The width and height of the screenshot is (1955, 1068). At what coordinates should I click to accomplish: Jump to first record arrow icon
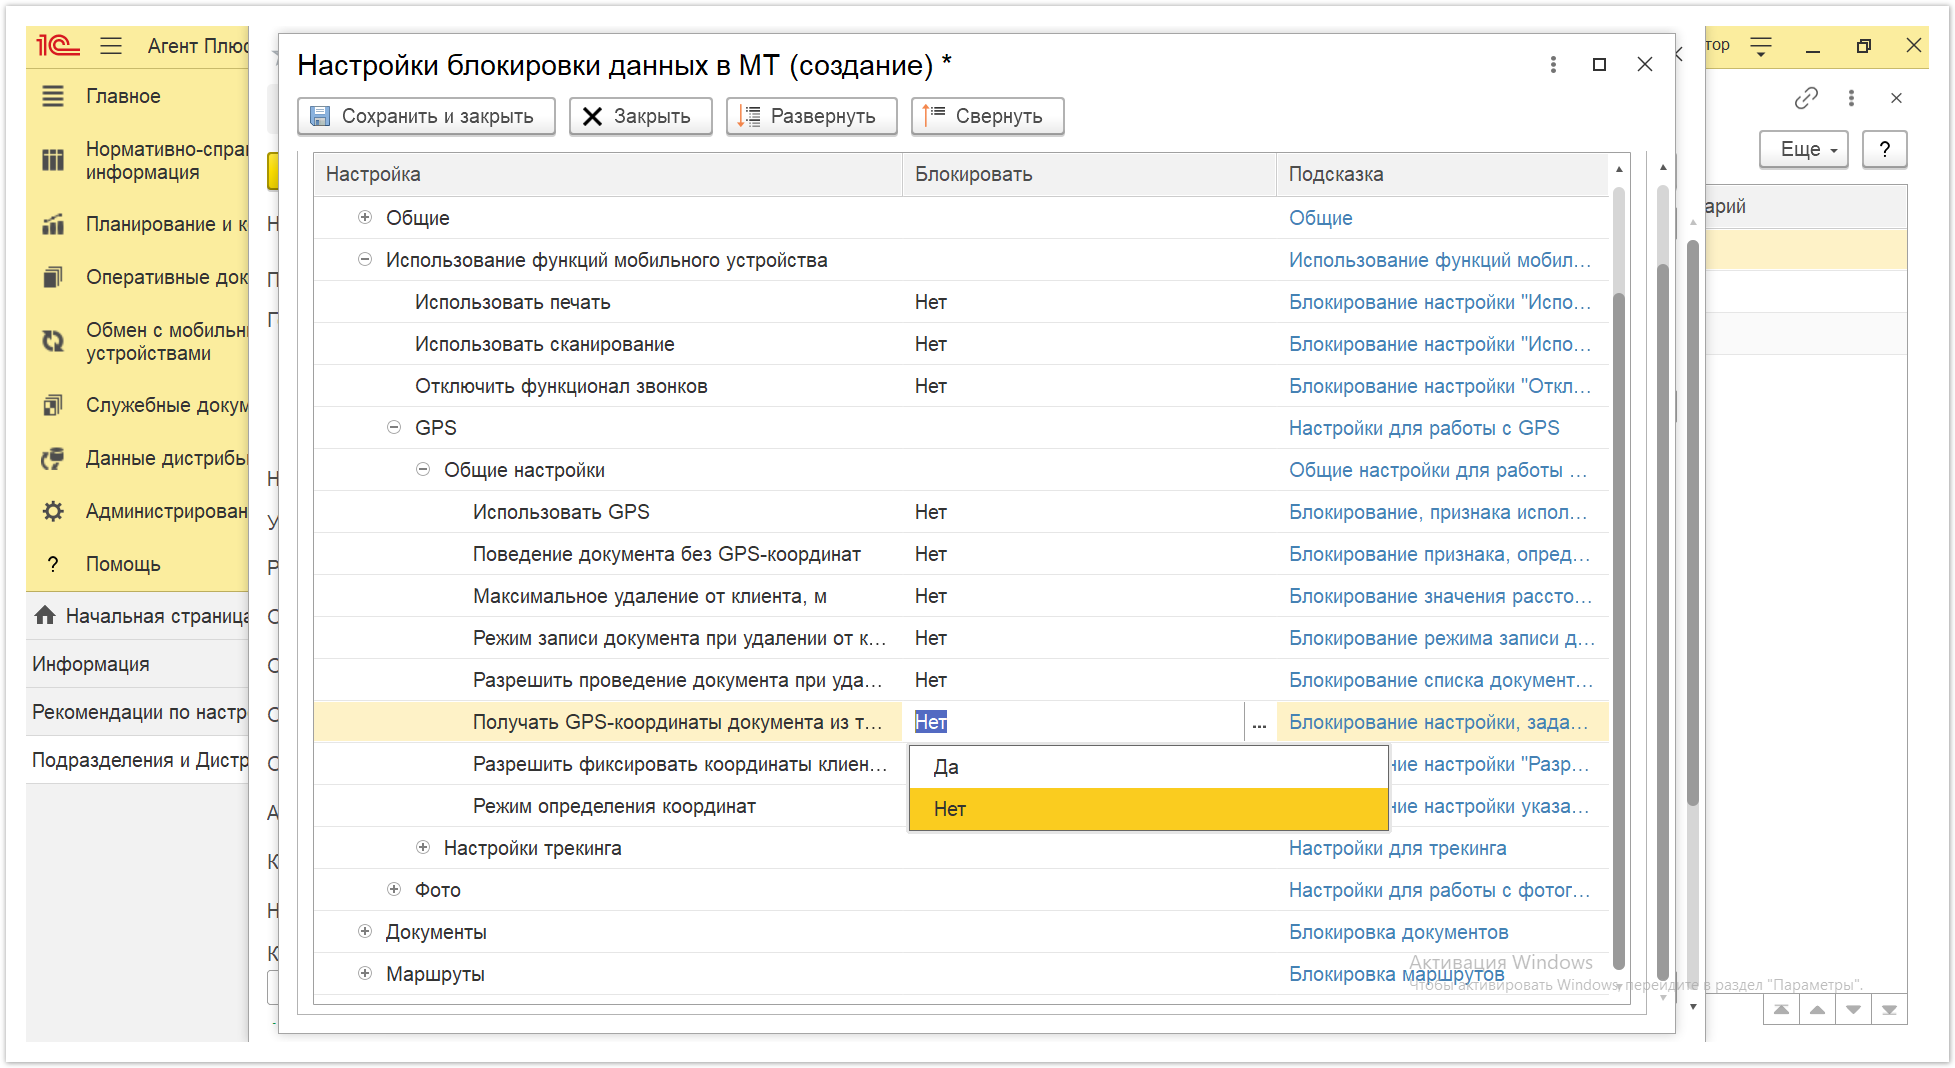click(1781, 1010)
